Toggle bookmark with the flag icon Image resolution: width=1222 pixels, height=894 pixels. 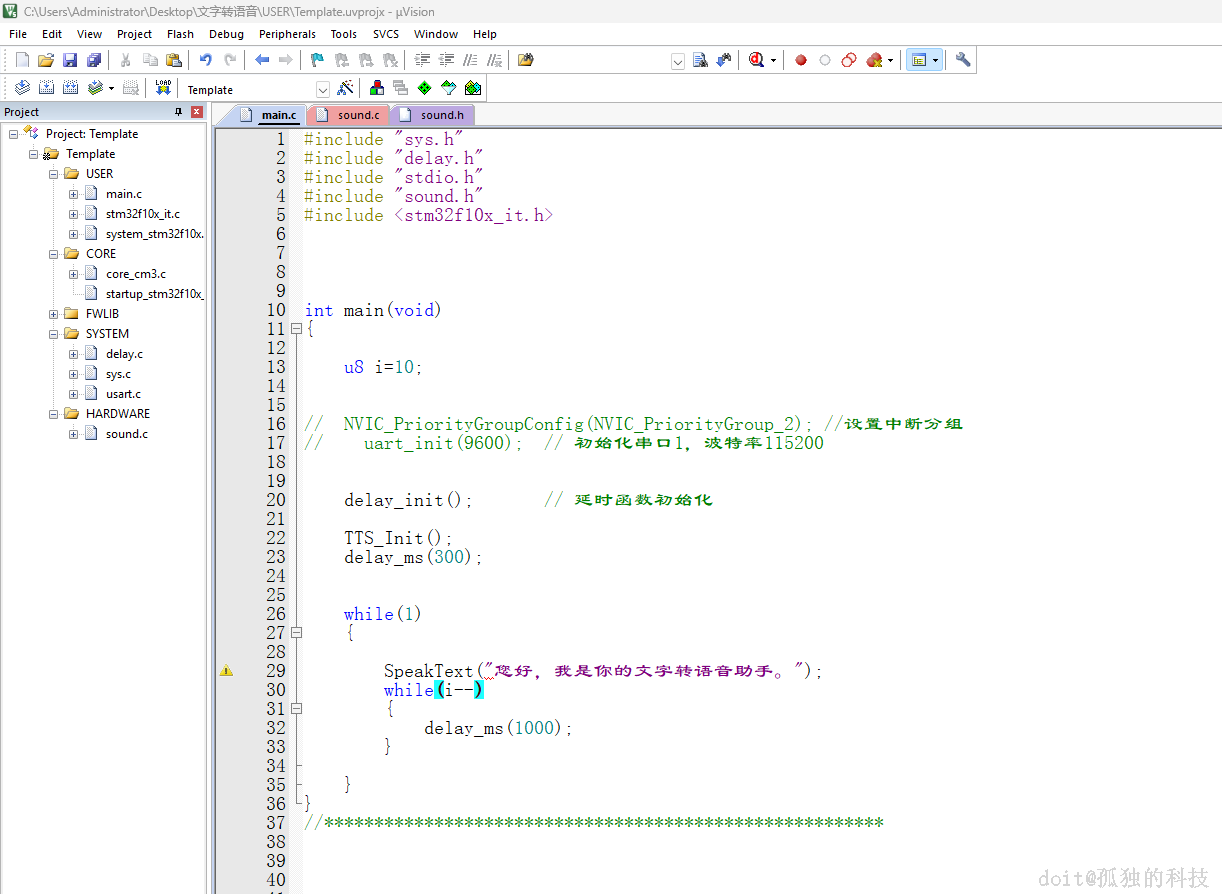(x=317, y=60)
